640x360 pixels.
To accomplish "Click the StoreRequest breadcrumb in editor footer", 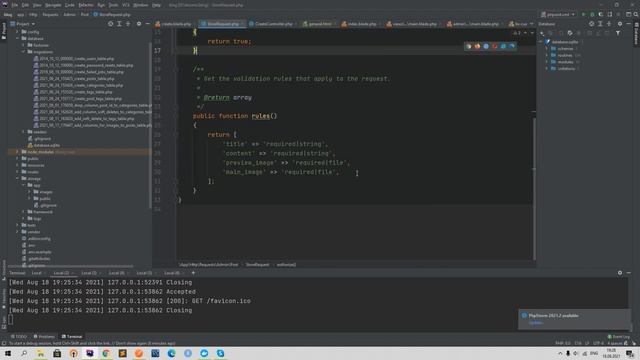I will point(257,265).
